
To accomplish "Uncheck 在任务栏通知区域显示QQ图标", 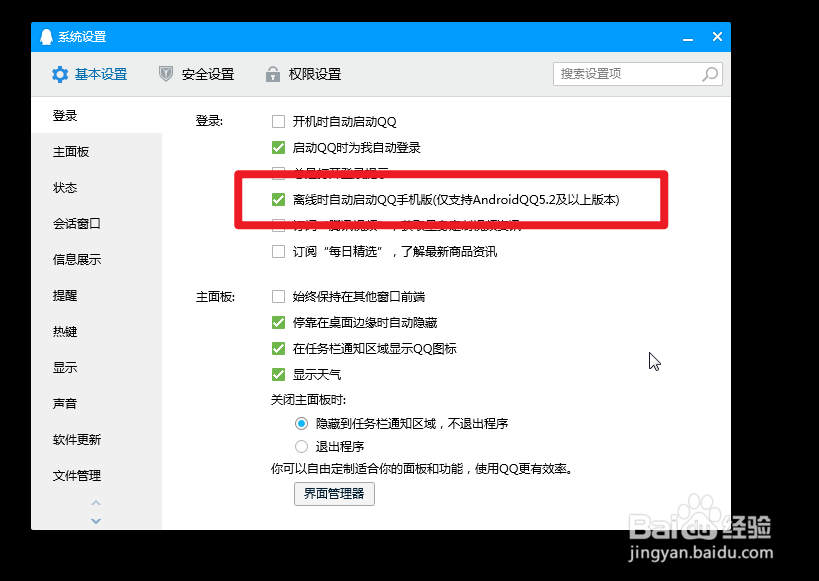I will [278, 348].
